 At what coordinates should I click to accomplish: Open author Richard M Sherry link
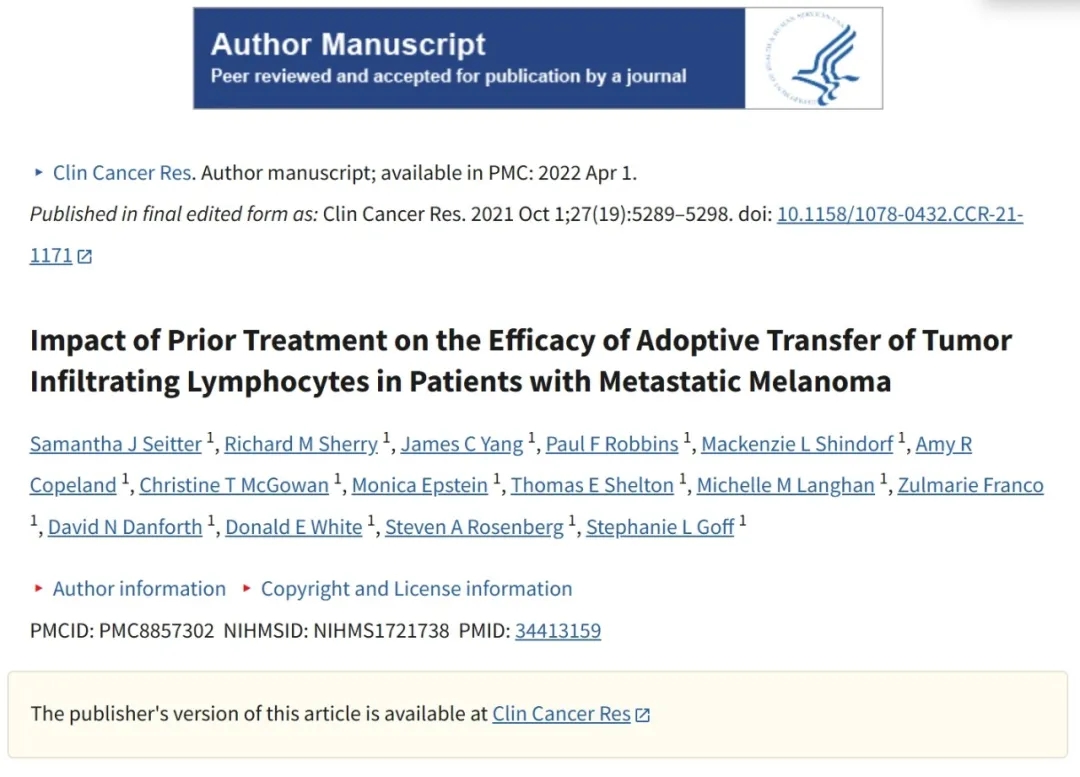click(x=301, y=444)
